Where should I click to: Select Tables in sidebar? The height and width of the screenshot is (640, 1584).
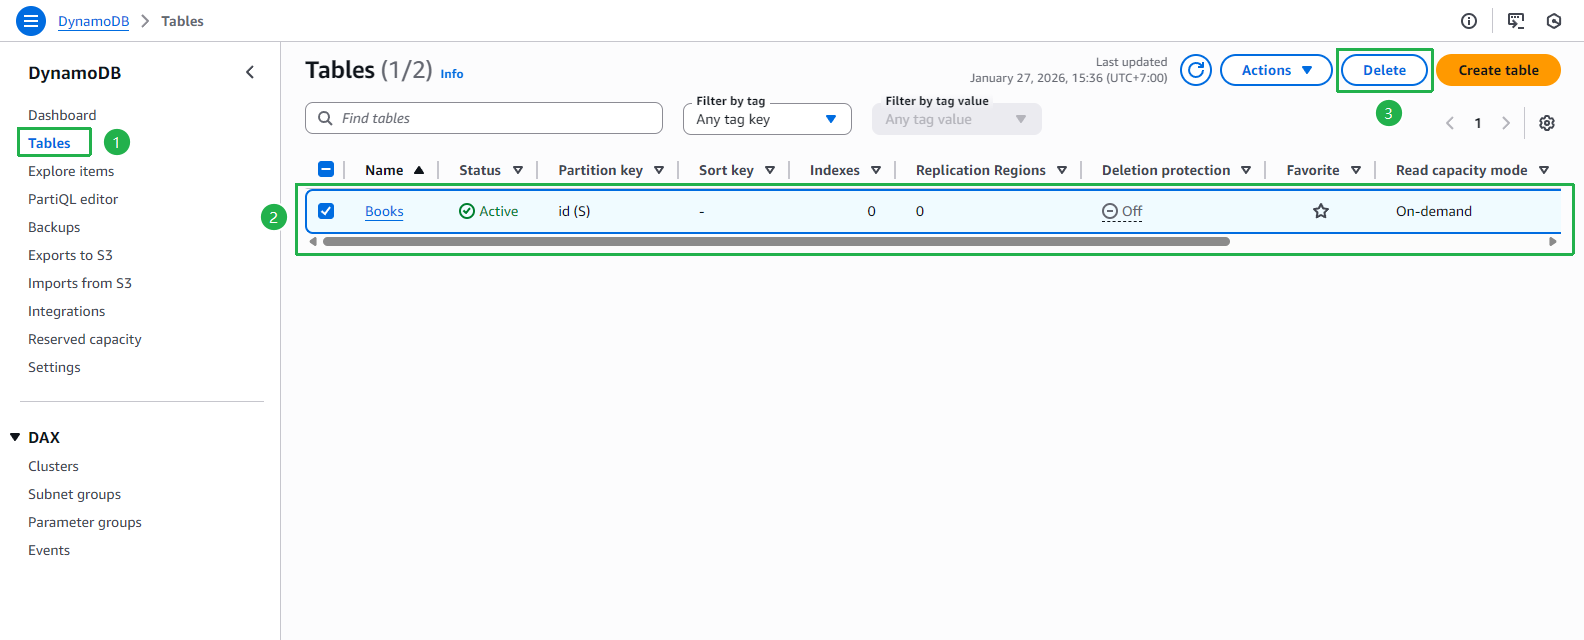(49, 143)
